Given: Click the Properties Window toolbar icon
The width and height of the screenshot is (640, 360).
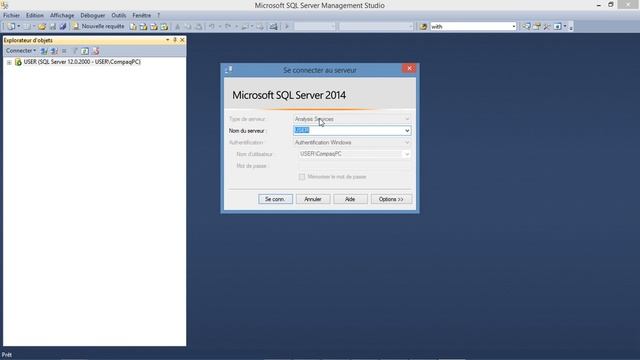Looking at the screenshot, I should point(537,27).
